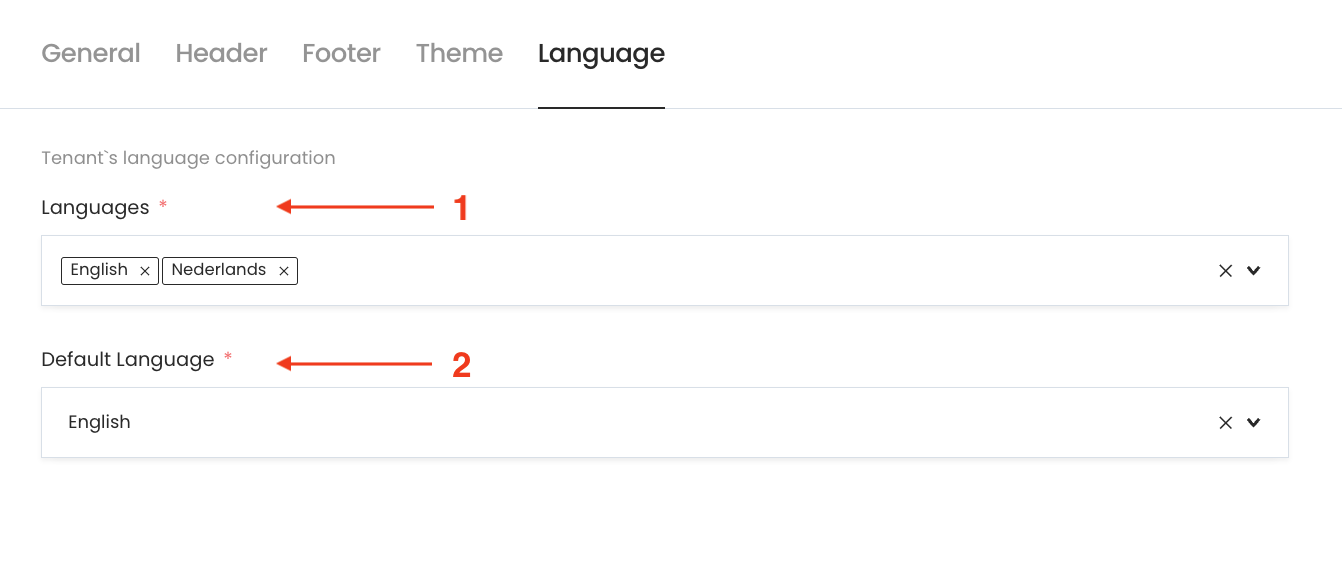The height and width of the screenshot is (562, 1342).
Task: Click the Nederlands chip label
Action: tap(218, 270)
